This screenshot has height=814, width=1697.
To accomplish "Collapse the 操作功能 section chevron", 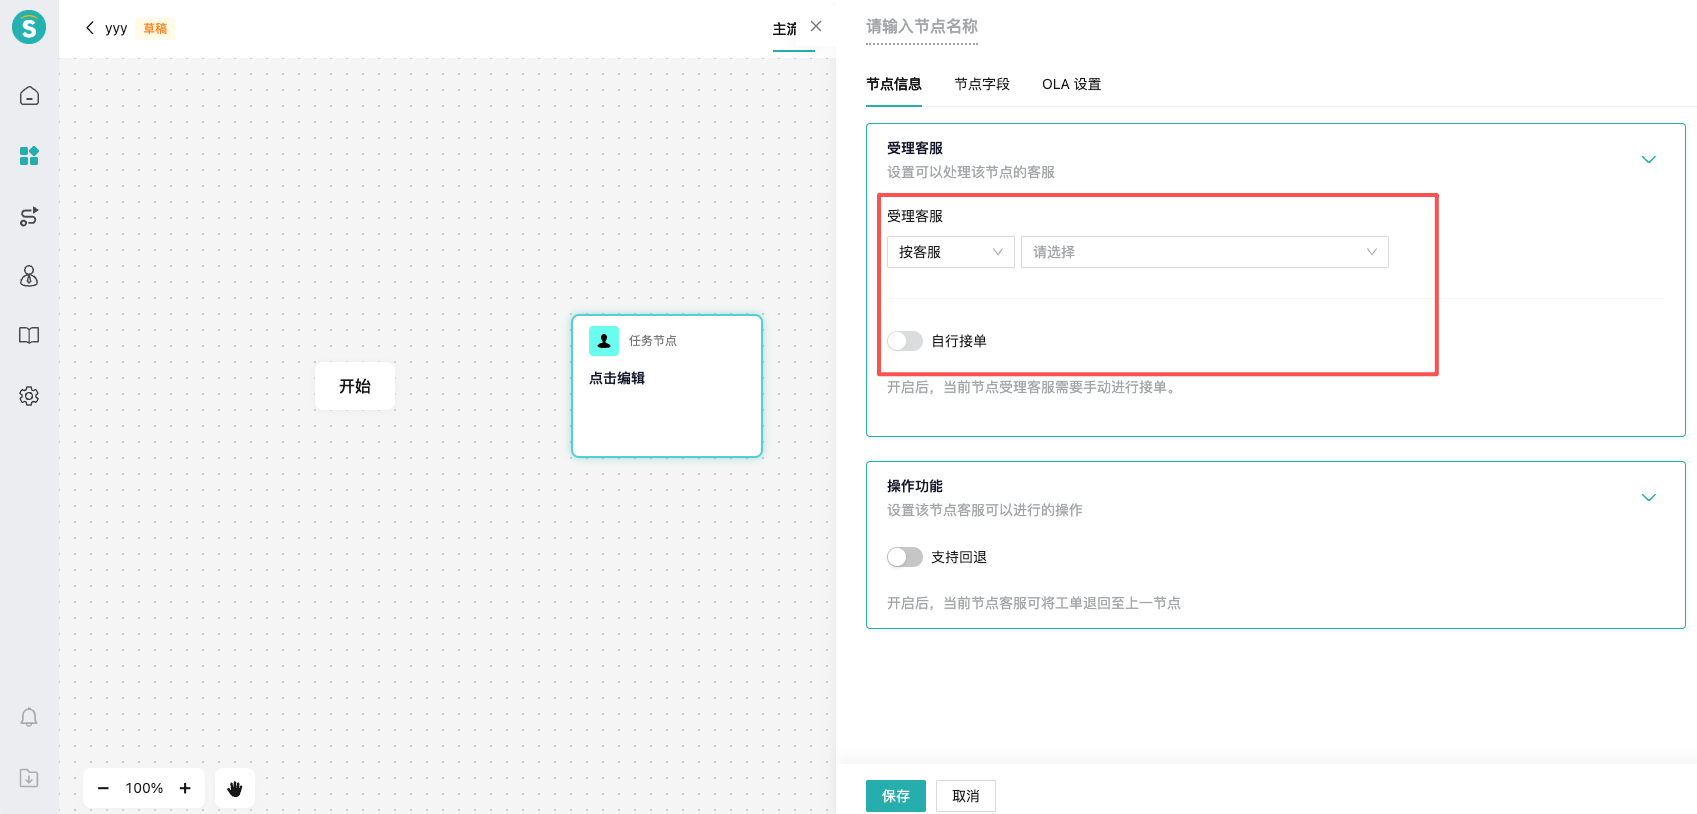I will point(1648,498).
